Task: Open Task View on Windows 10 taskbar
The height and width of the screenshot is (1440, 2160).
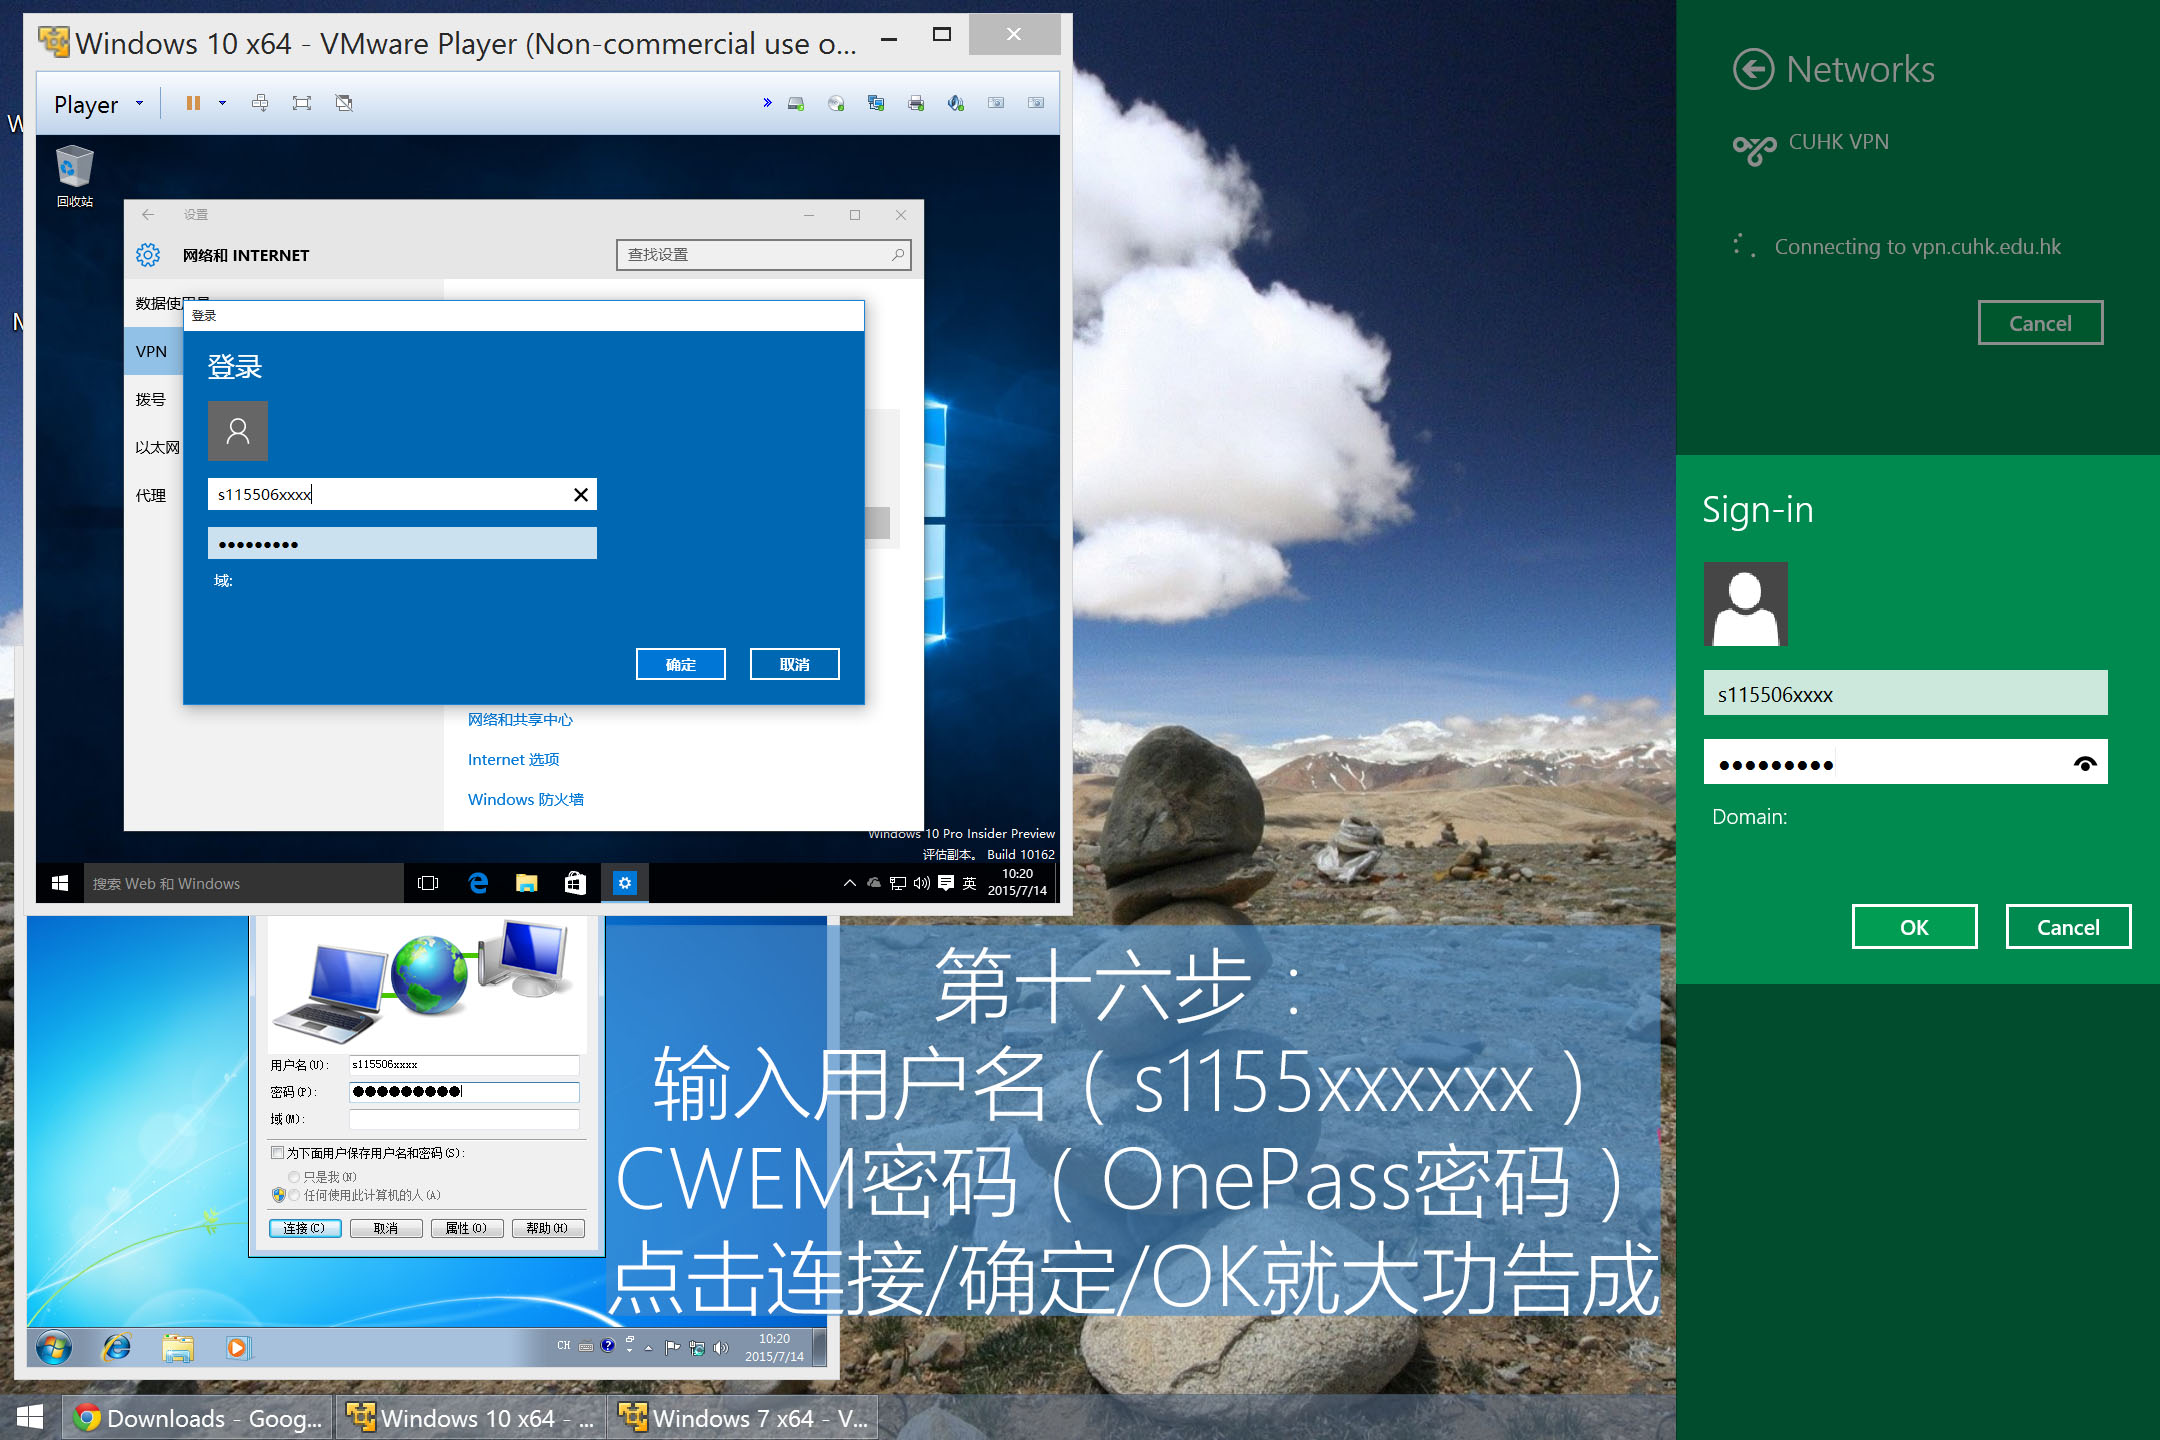Action: 428,883
